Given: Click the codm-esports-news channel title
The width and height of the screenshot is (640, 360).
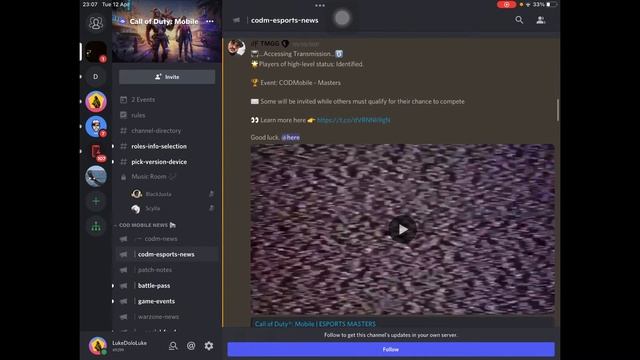Looking at the screenshot, I should click(284, 20).
